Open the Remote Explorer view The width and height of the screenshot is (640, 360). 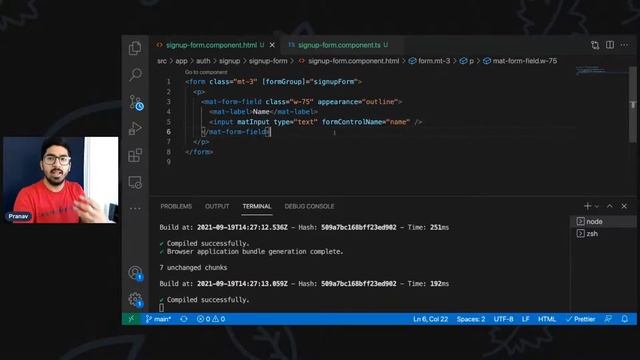pyautogui.click(x=135, y=182)
